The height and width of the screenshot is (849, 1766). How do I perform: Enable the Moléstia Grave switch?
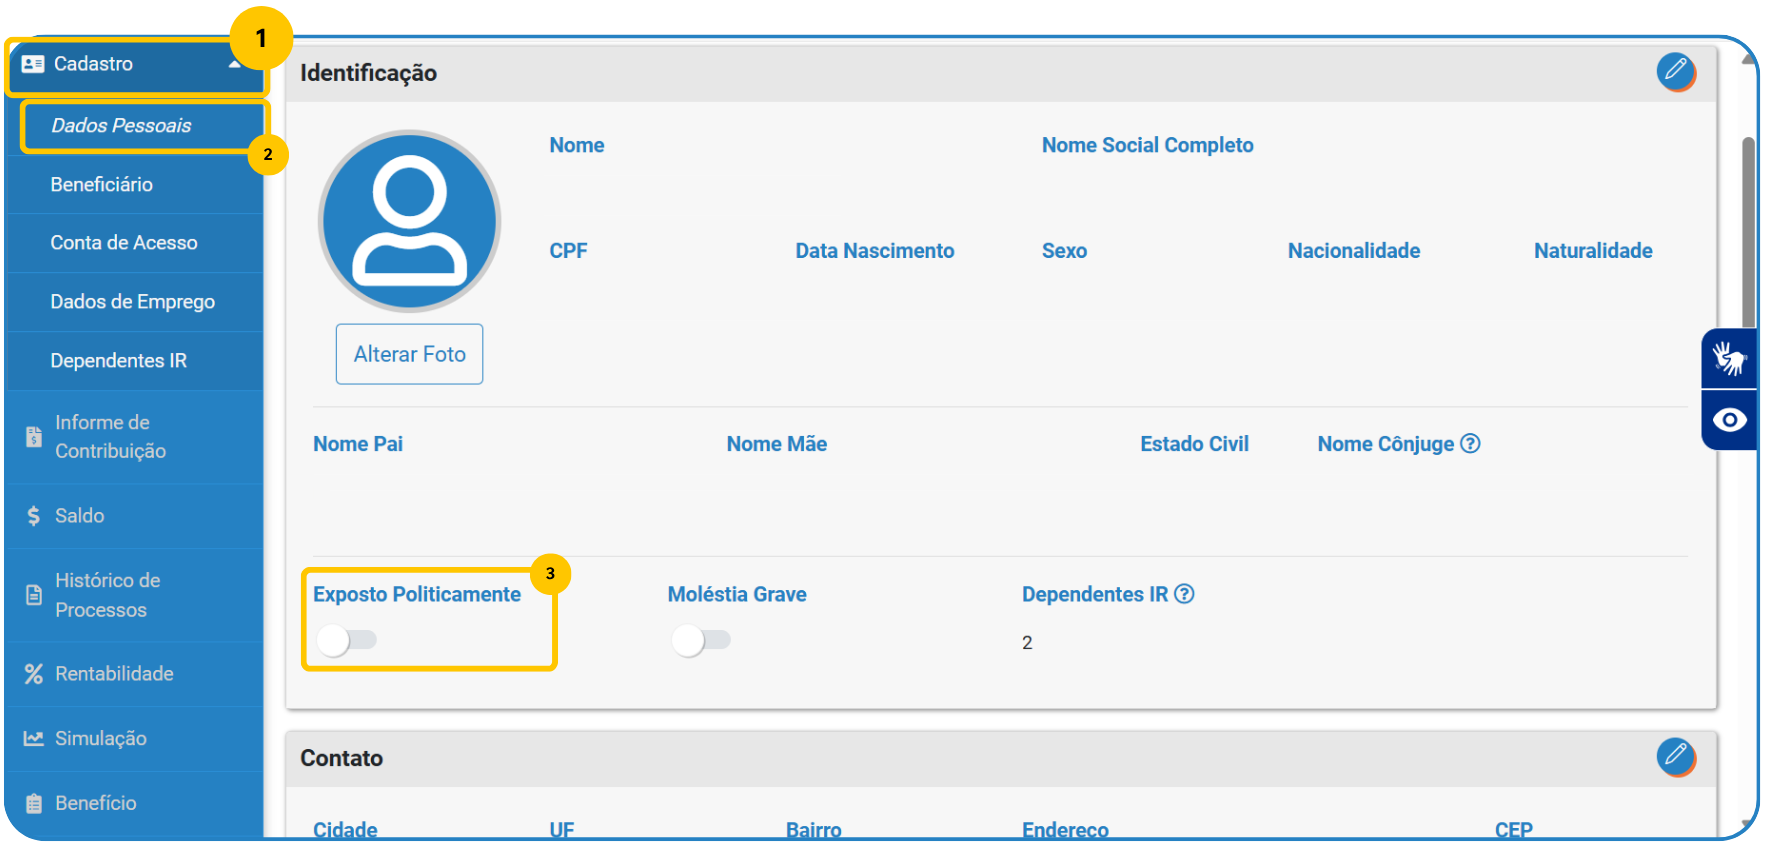(700, 640)
